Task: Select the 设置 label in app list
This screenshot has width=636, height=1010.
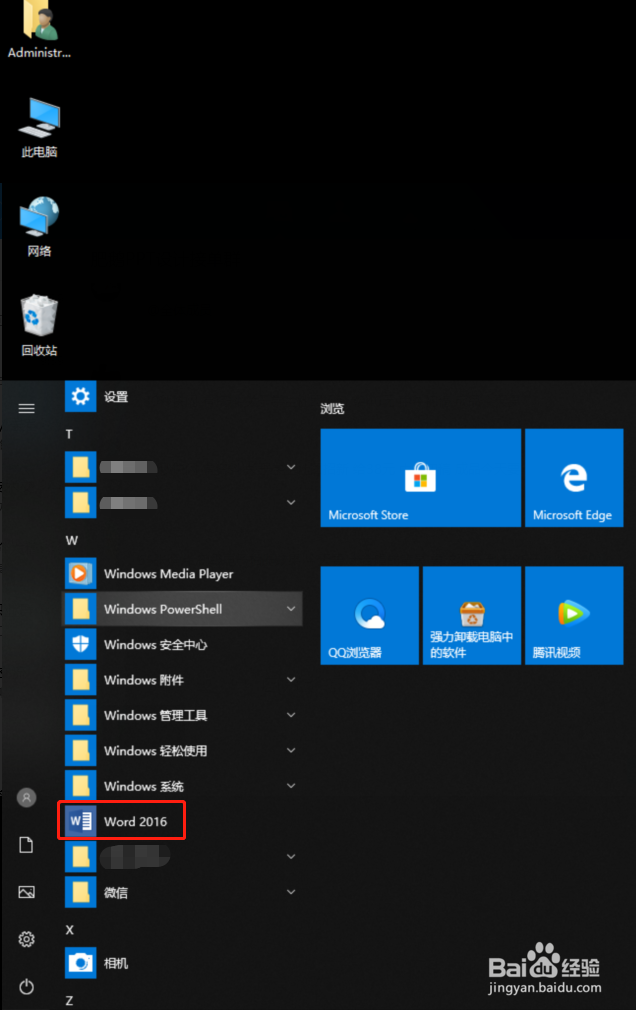Action: (x=116, y=397)
